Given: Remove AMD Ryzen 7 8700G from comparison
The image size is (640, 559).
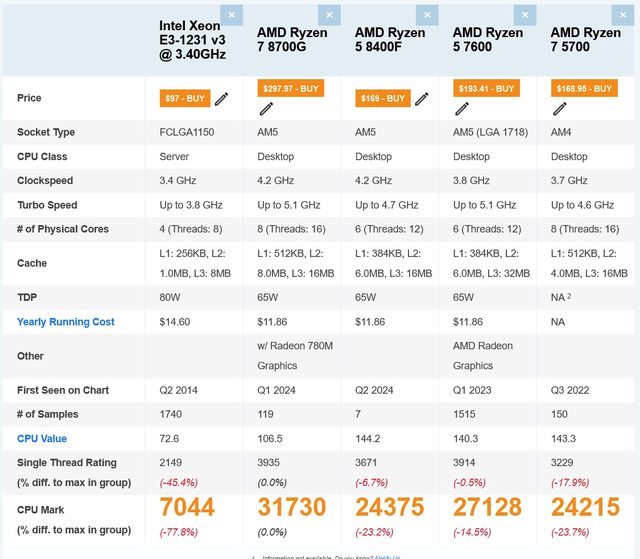Looking at the screenshot, I should [x=329, y=15].
